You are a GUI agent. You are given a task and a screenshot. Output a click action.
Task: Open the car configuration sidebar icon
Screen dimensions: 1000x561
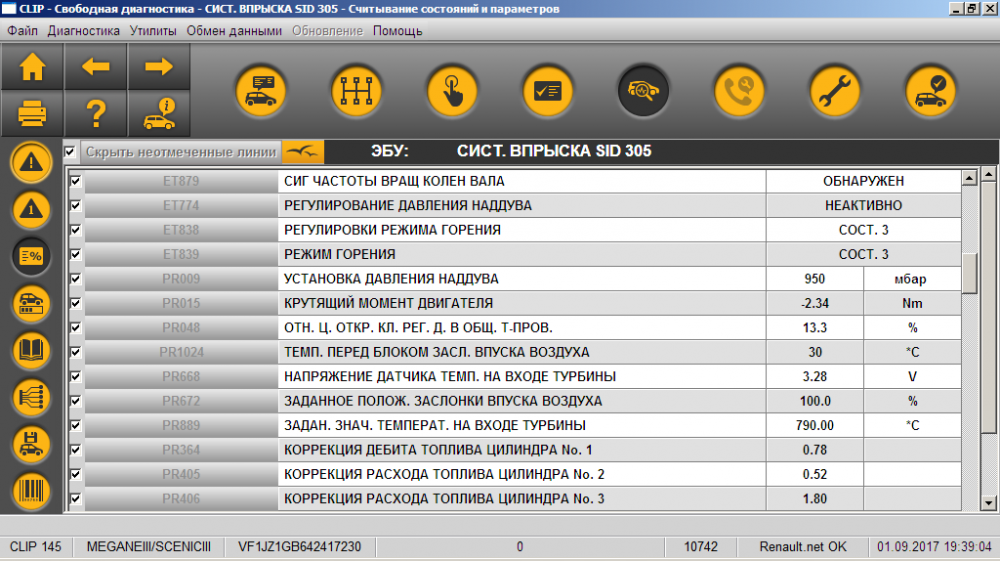click(31, 303)
